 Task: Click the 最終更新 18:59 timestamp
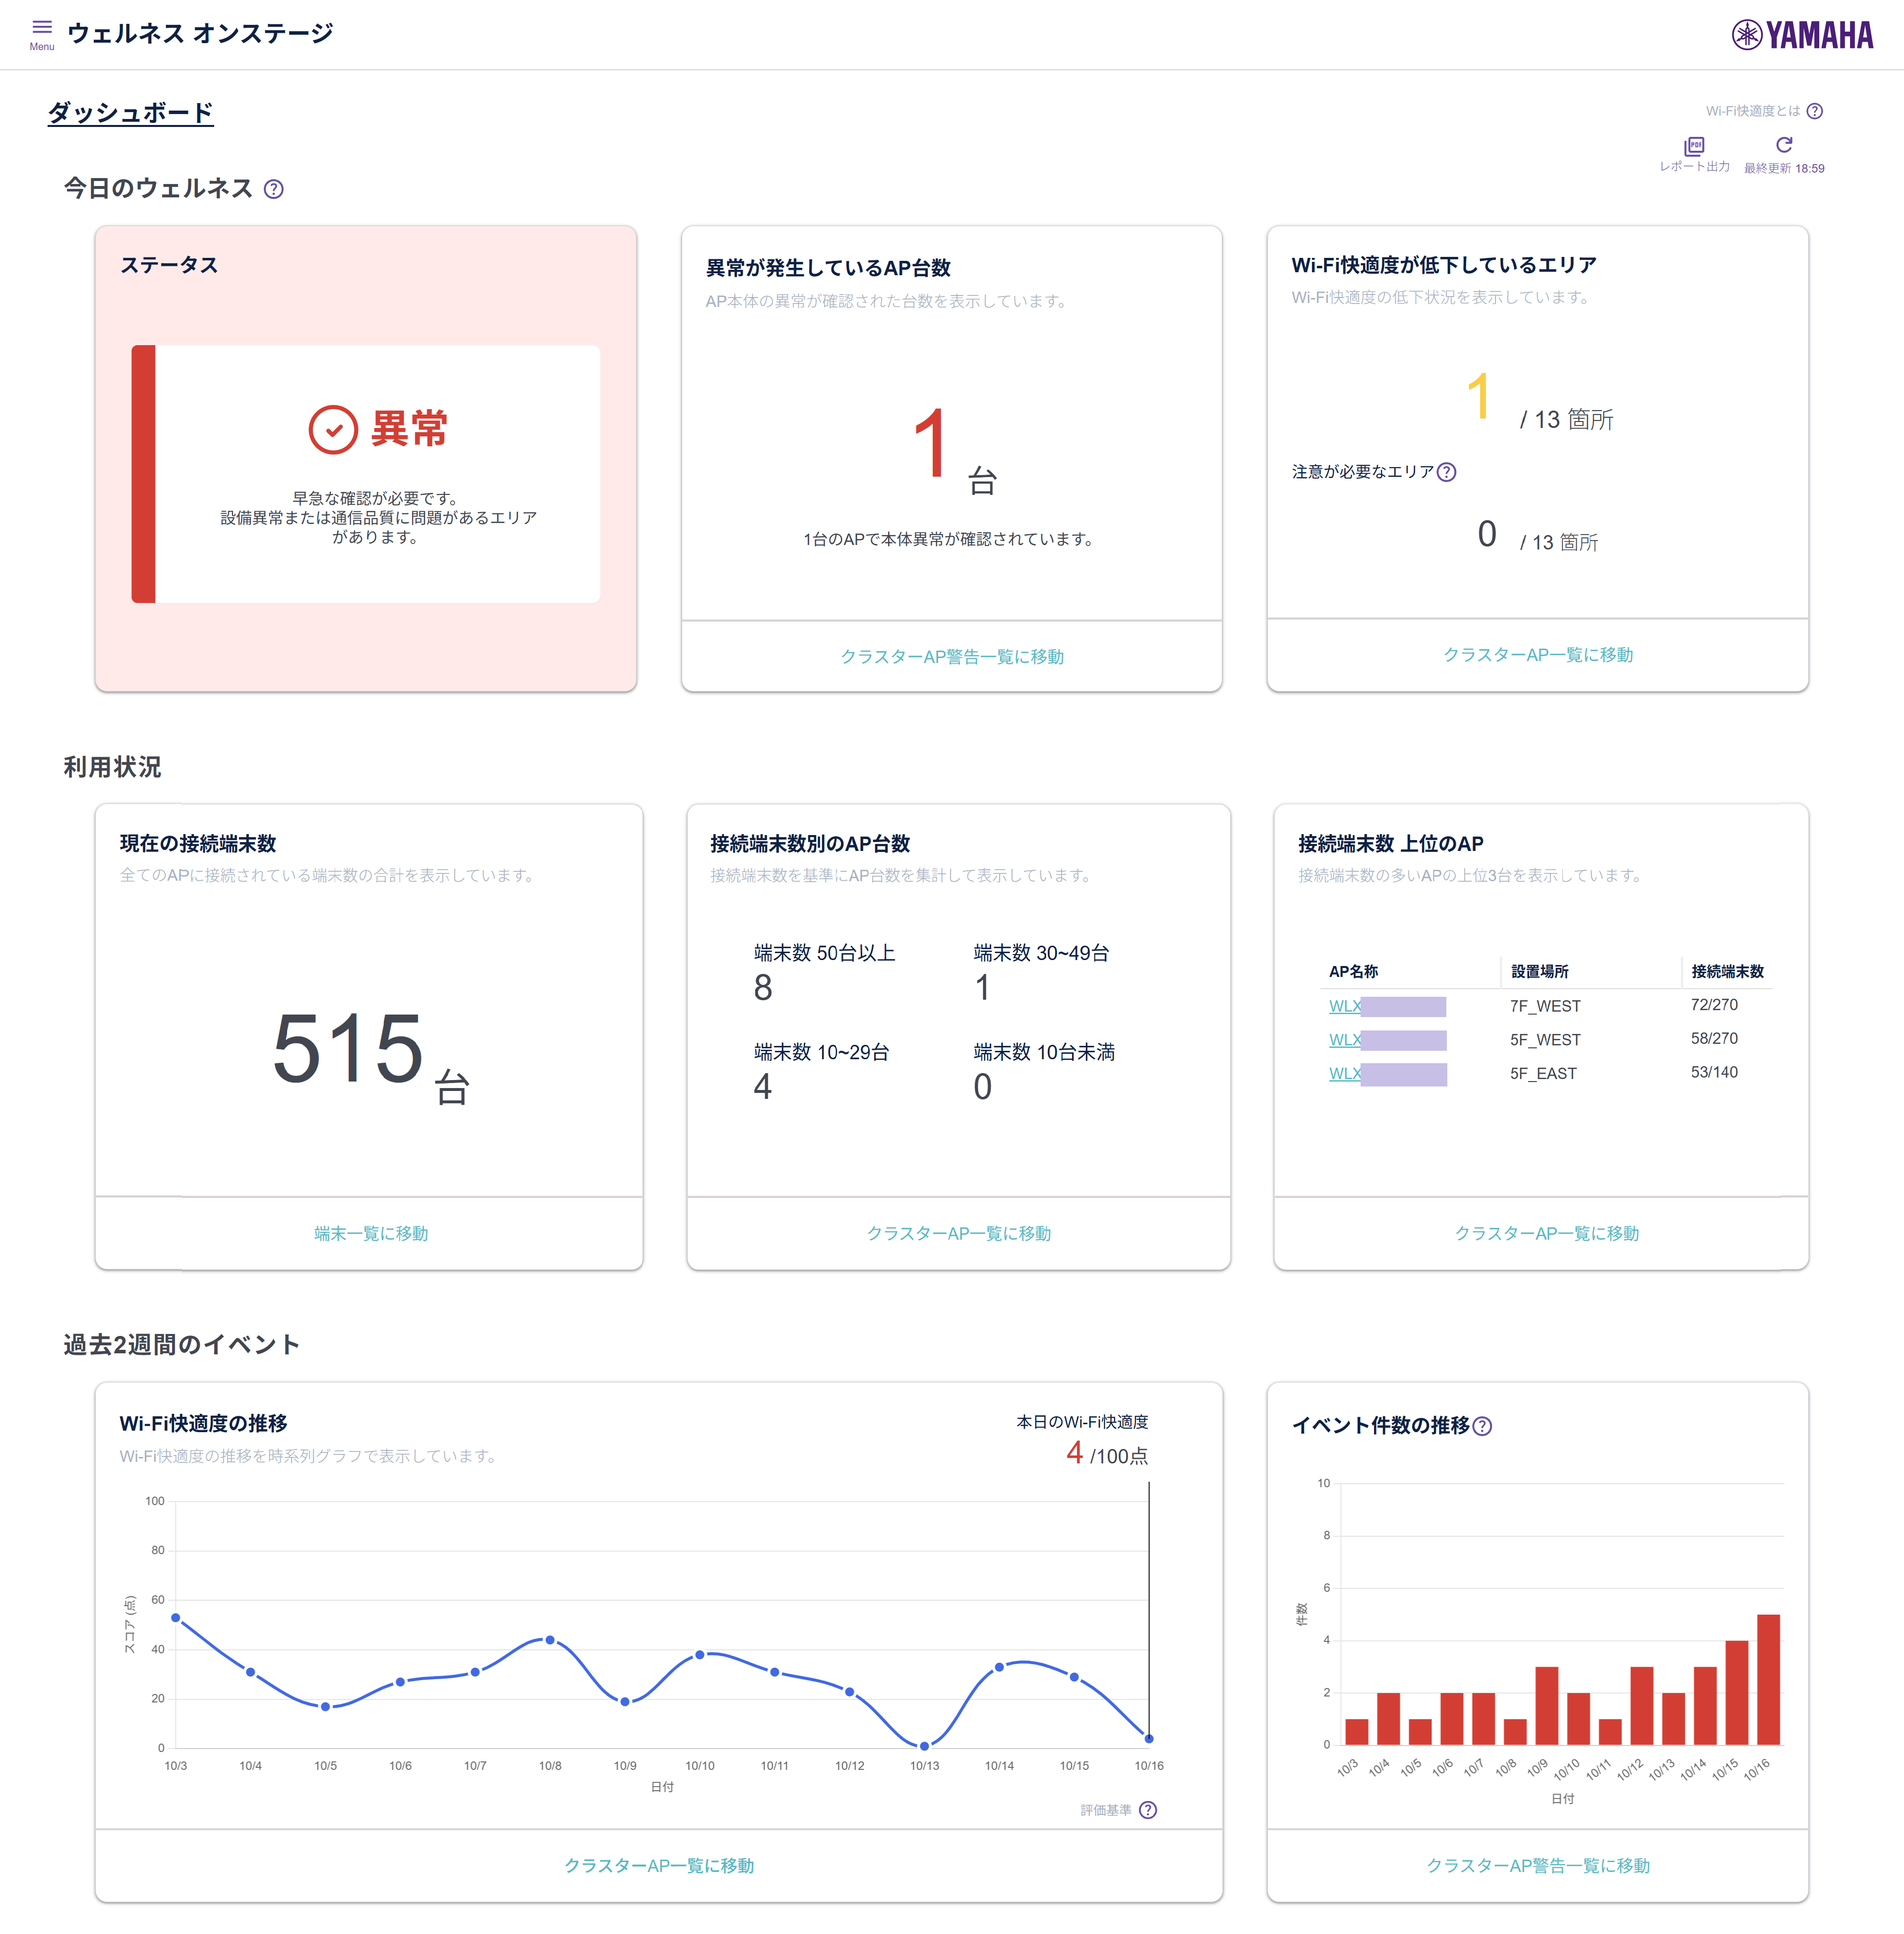click(x=1784, y=169)
